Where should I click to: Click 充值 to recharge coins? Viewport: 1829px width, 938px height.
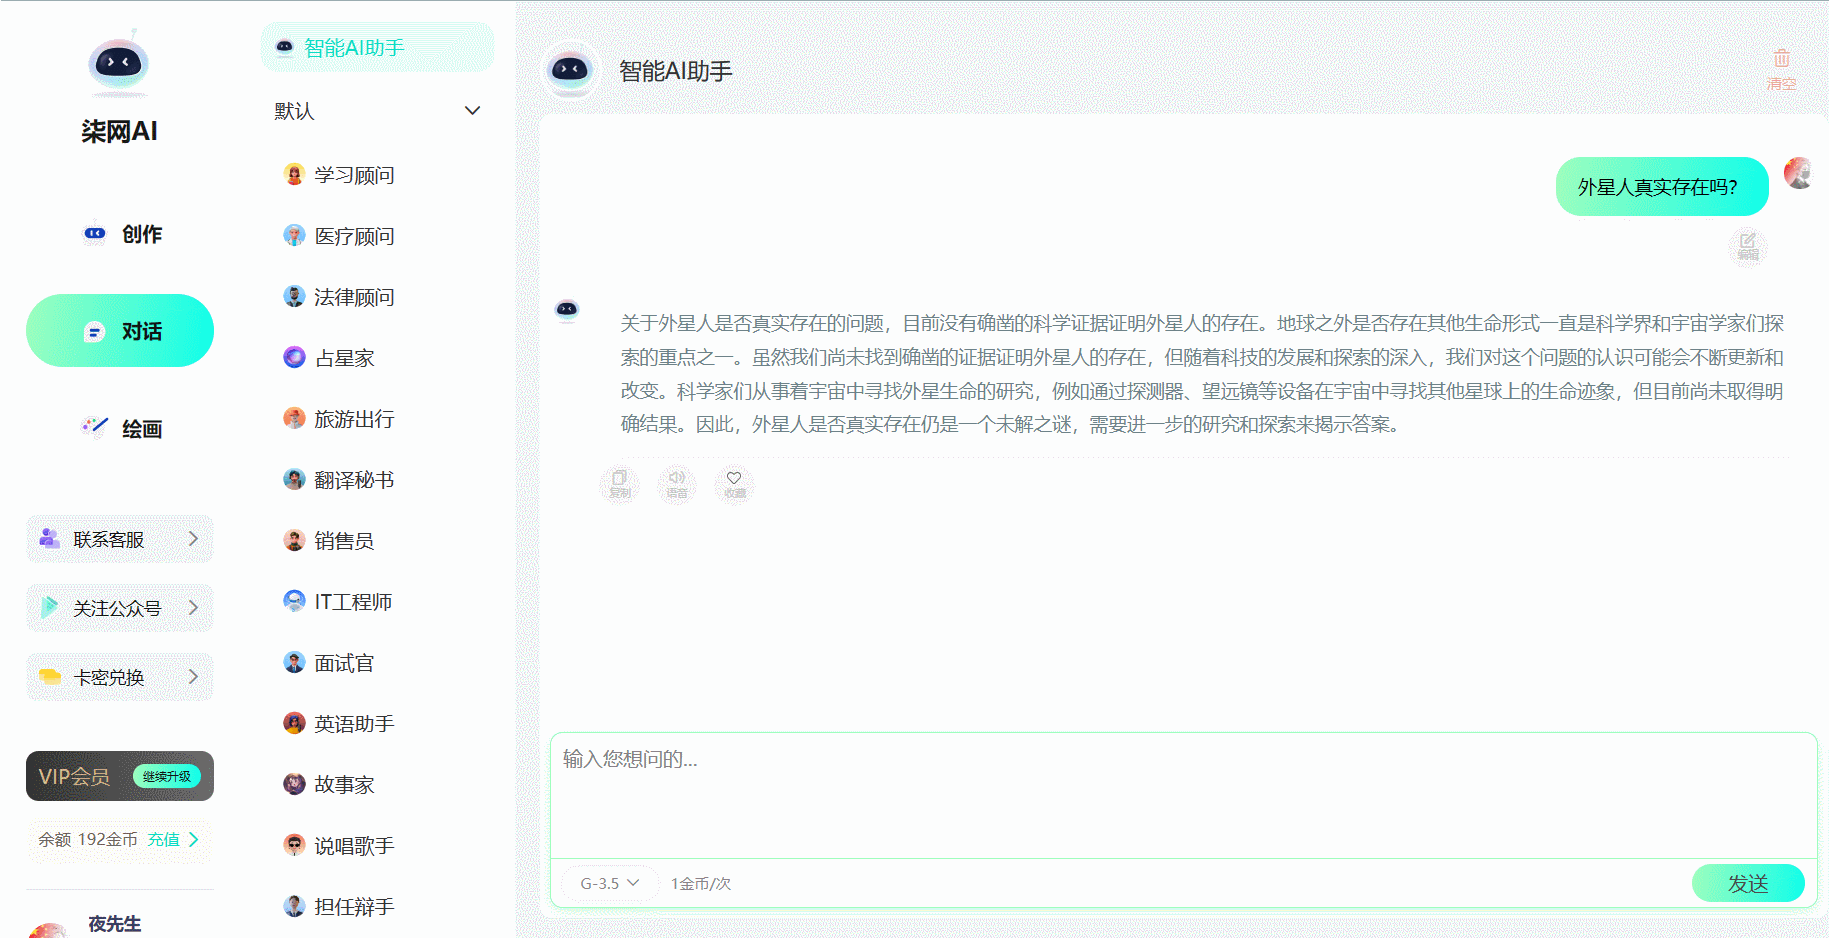click(164, 839)
